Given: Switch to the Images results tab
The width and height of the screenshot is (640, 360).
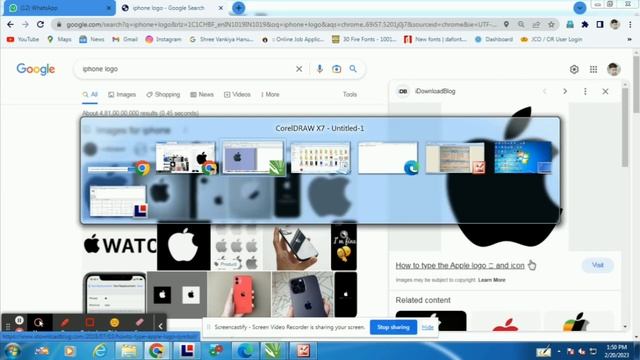Looking at the screenshot, I should click(x=122, y=94).
